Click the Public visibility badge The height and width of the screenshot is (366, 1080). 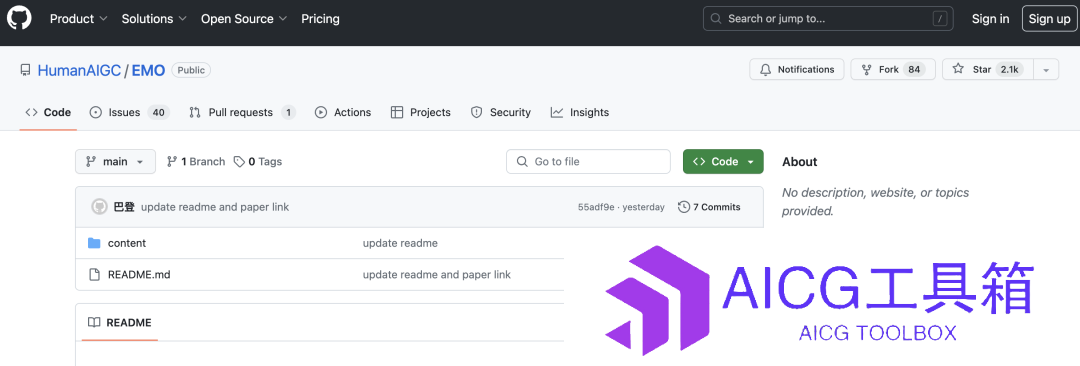(x=191, y=70)
